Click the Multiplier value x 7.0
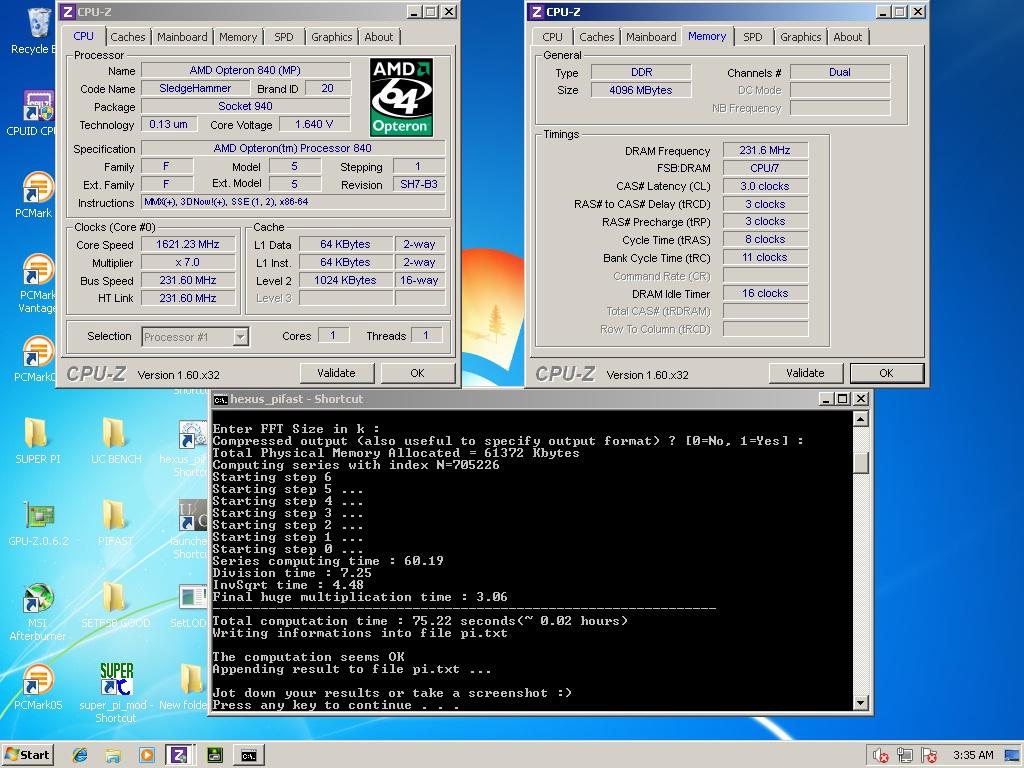This screenshot has width=1024, height=768. (188, 262)
